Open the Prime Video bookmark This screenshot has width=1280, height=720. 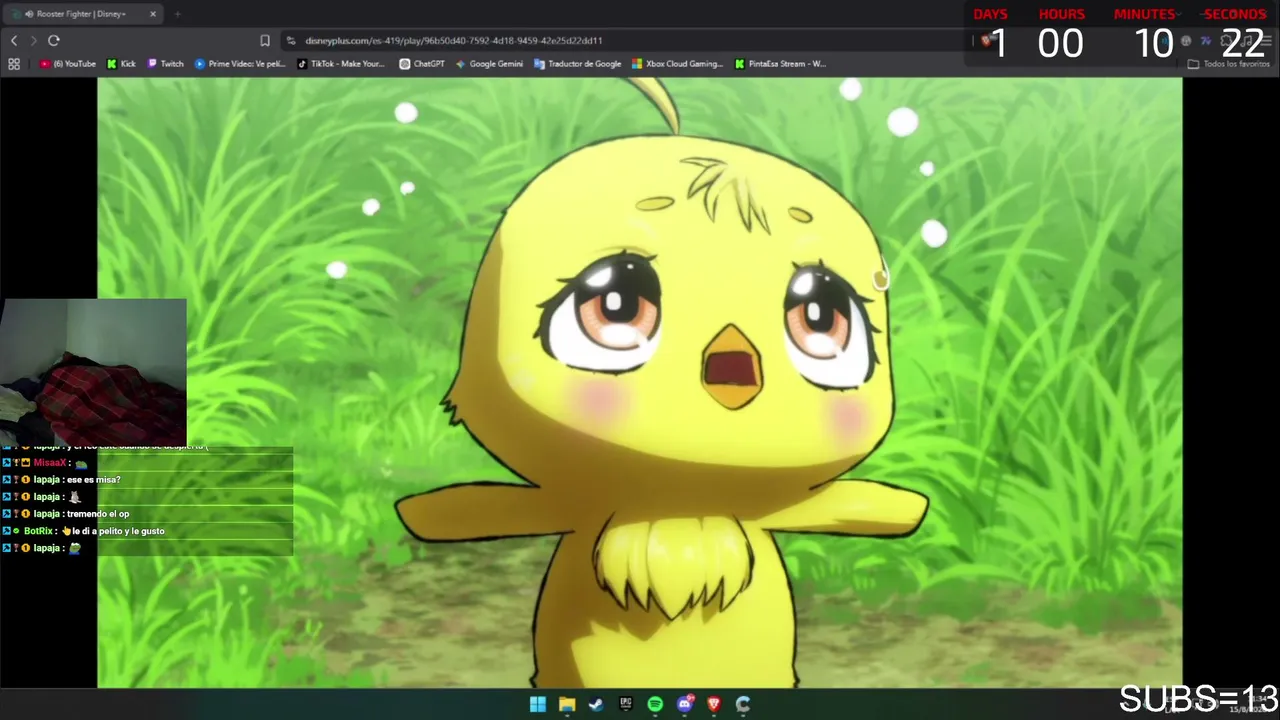point(240,64)
